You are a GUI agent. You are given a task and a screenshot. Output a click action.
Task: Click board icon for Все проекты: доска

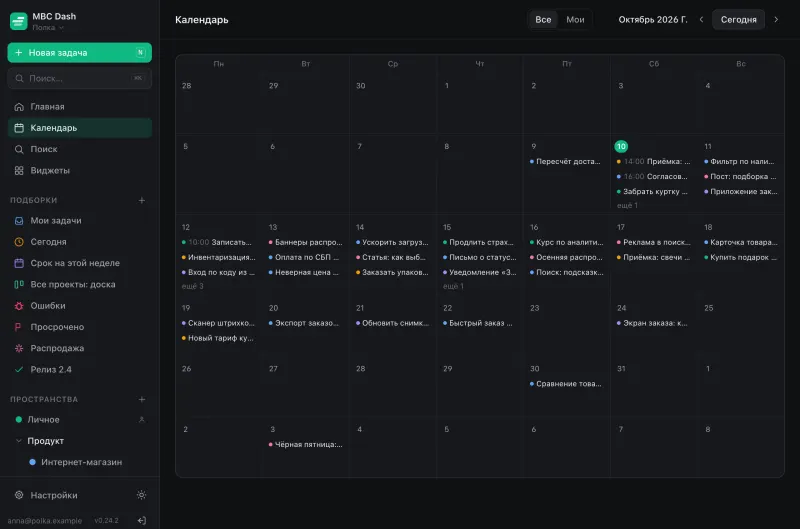(19, 284)
